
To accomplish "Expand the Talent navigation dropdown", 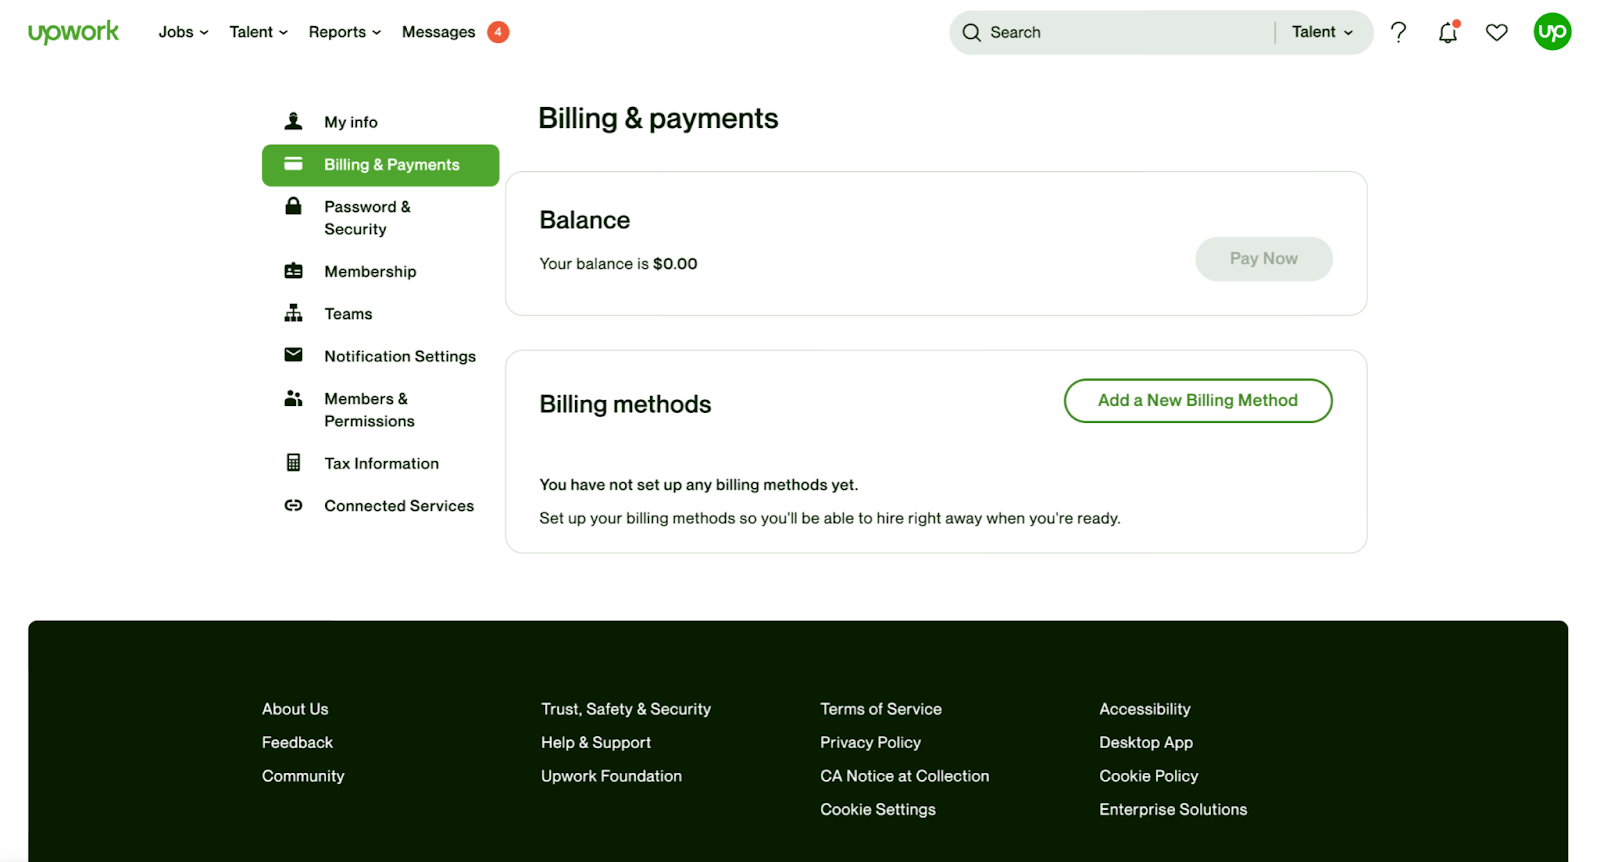I will tap(258, 32).
